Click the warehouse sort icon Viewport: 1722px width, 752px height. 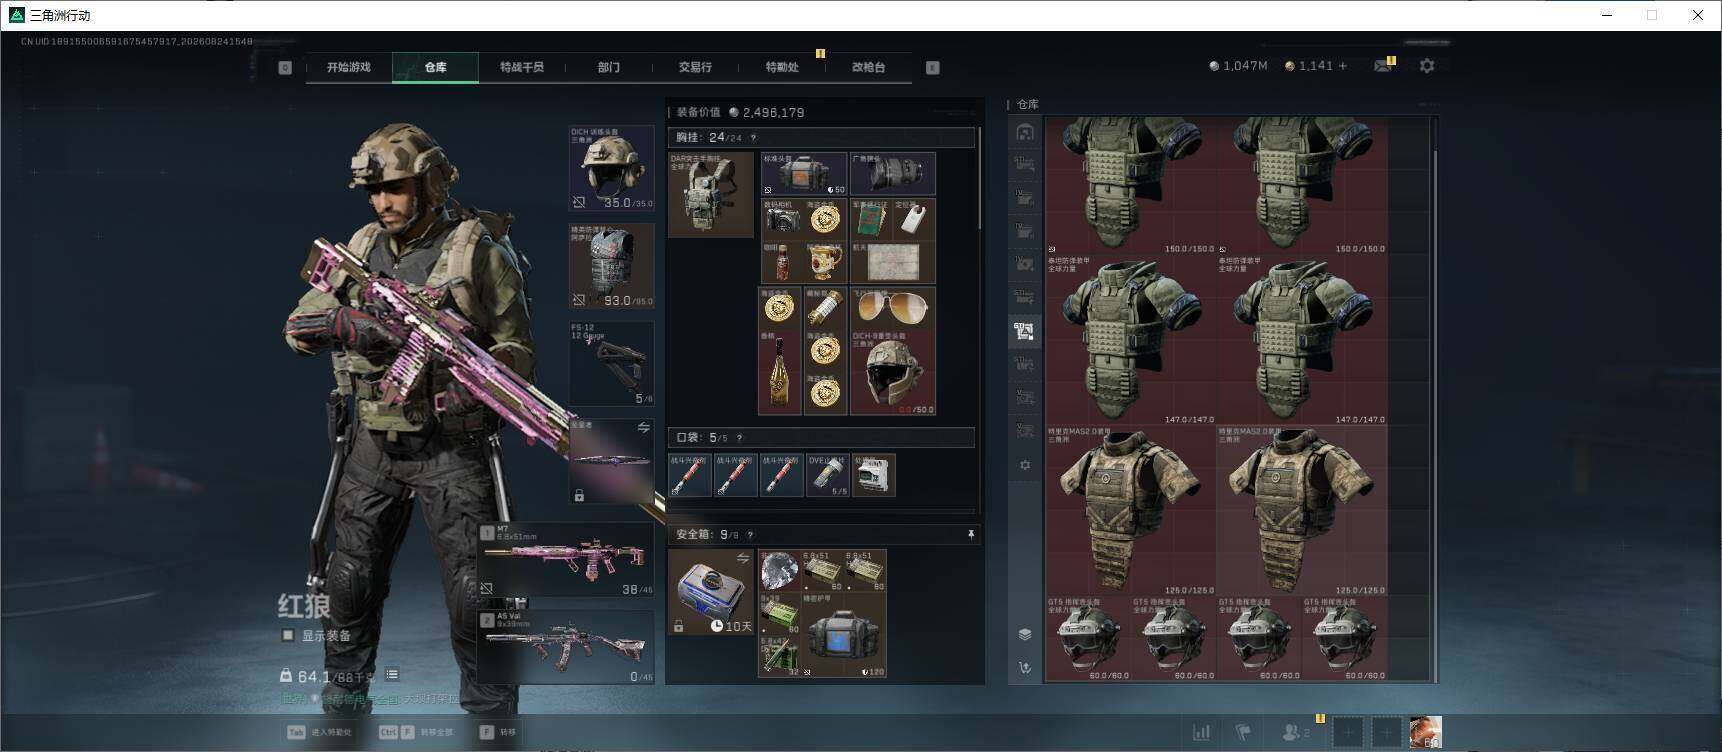(x=1025, y=667)
